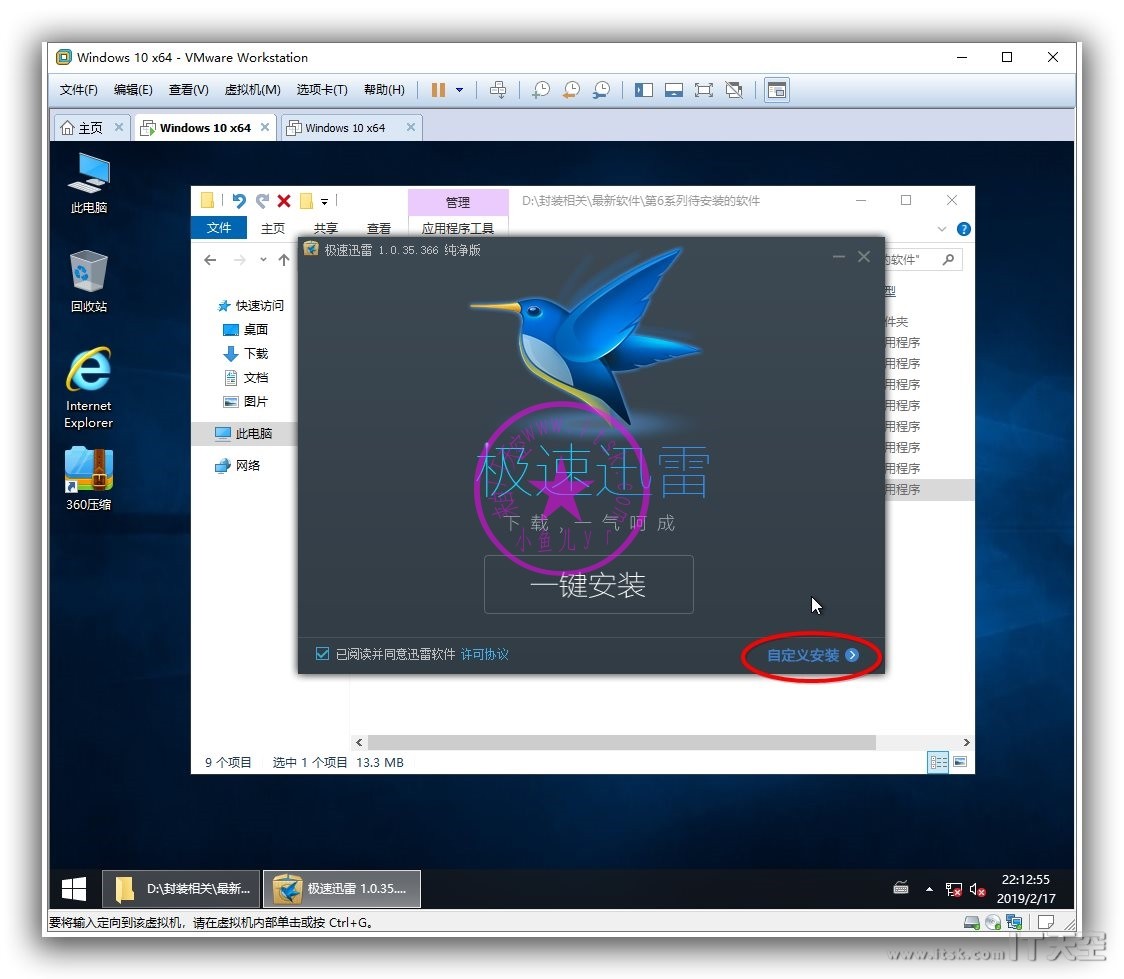Toggle the VMware thumbnail bar view

click(674, 90)
